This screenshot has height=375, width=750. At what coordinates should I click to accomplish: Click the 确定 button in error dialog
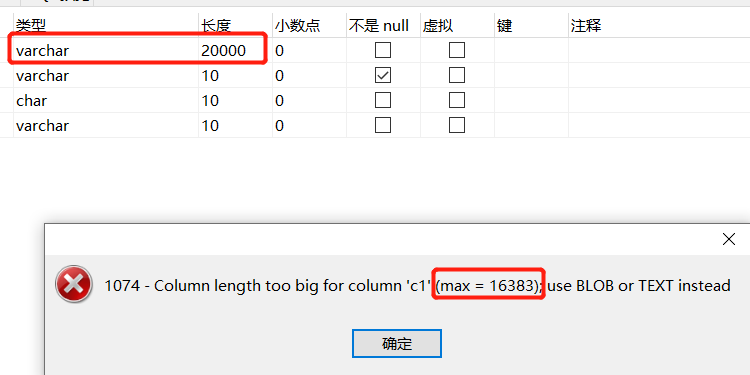[x=397, y=343]
